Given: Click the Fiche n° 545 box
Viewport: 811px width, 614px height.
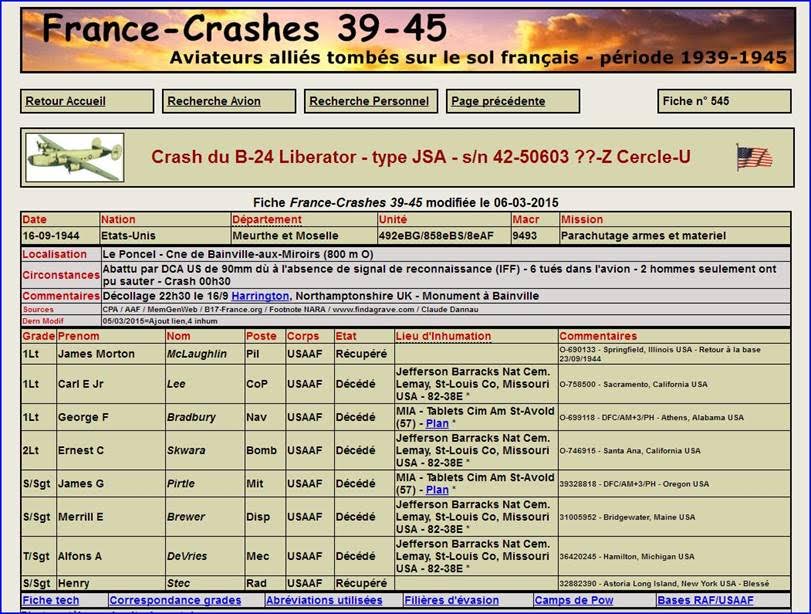Looking at the screenshot, I should click(724, 101).
